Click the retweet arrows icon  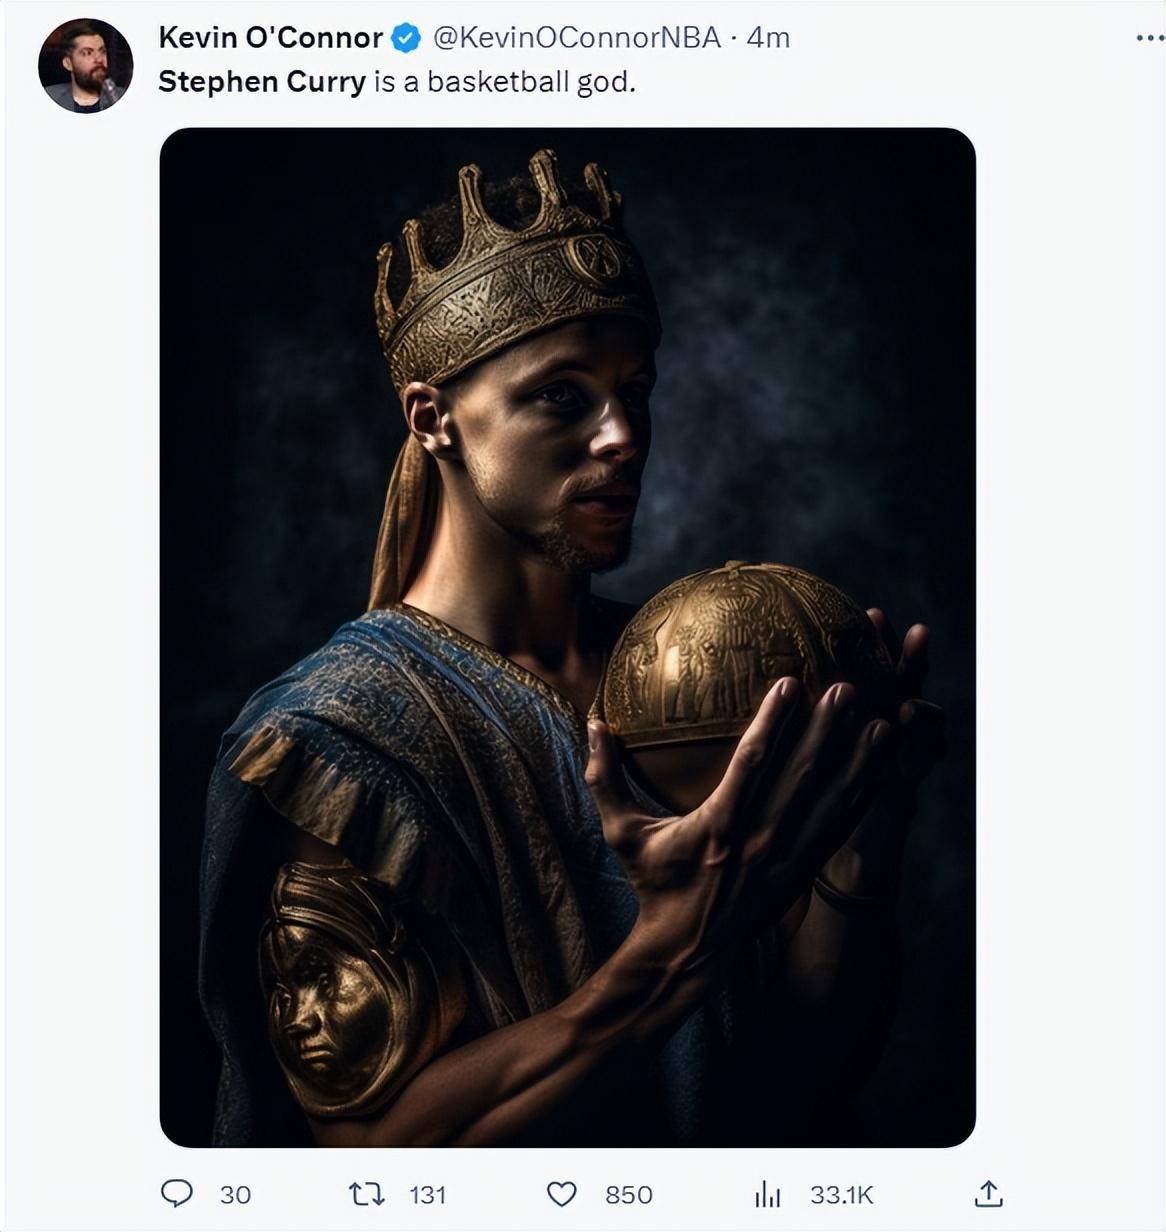(x=366, y=1193)
